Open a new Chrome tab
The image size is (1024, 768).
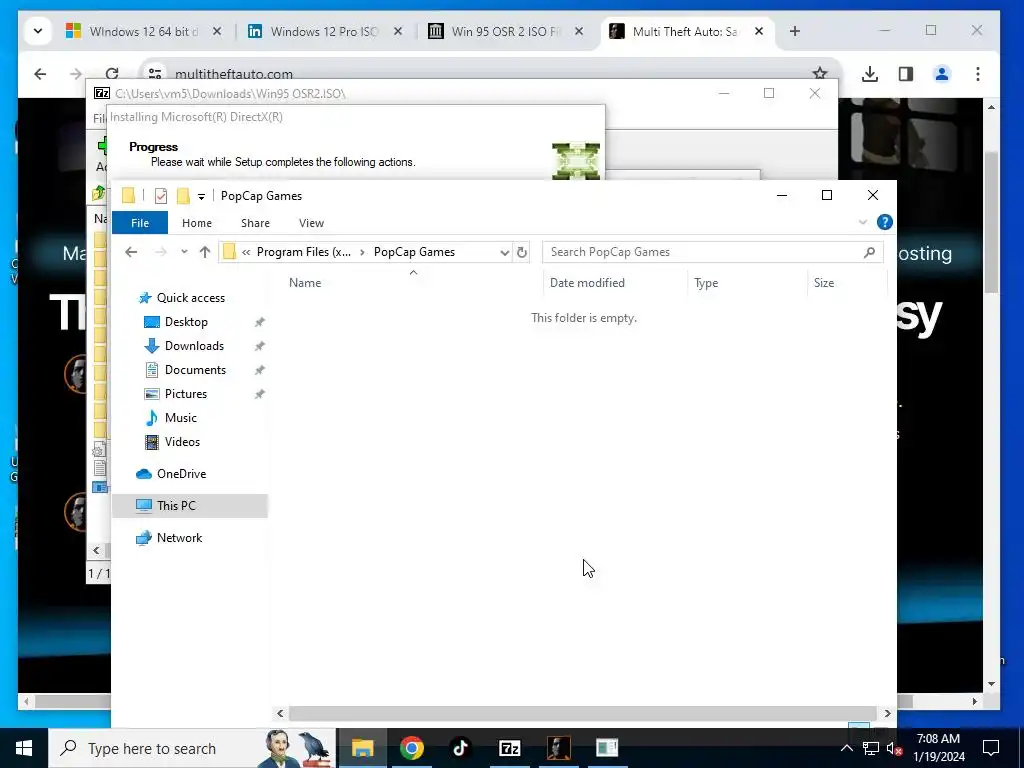tap(795, 31)
